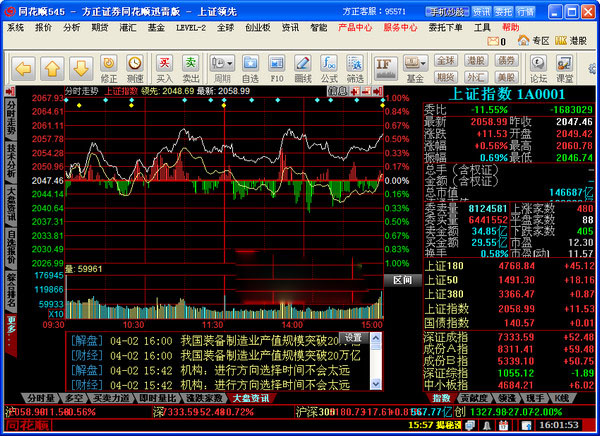600x436 pixels.
Task: Switch to the 多空 tab
Action: click(x=74, y=398)
